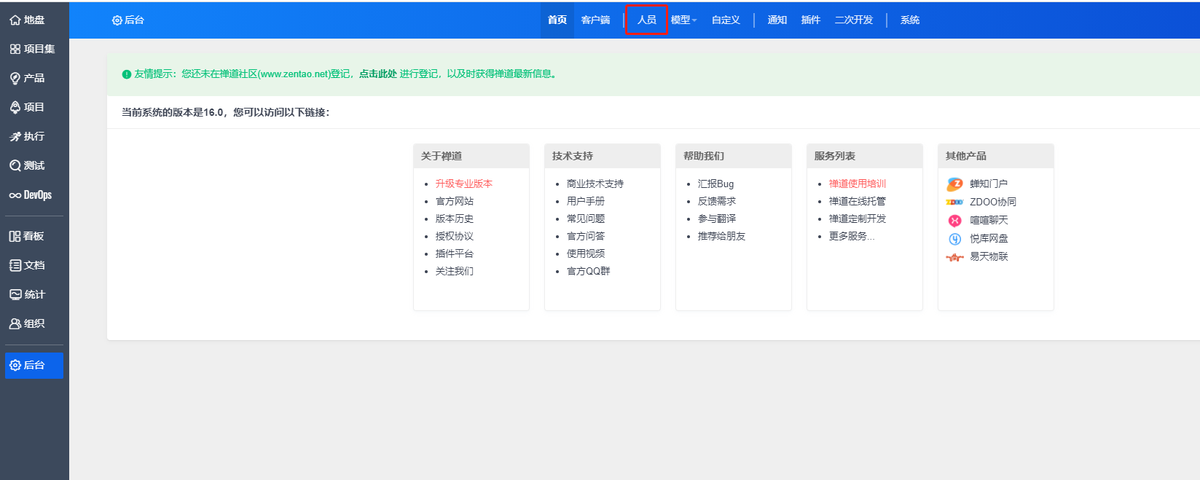Open 授权协议 link

454,237
